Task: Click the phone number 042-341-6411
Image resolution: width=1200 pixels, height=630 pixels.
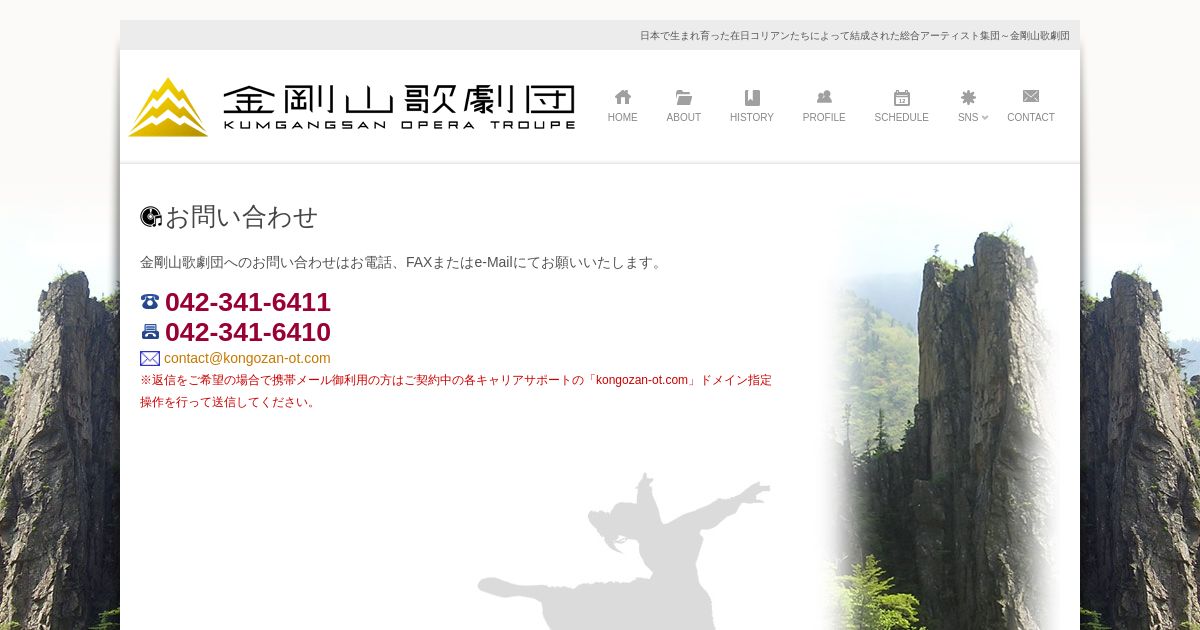Action: pos(248,302)
